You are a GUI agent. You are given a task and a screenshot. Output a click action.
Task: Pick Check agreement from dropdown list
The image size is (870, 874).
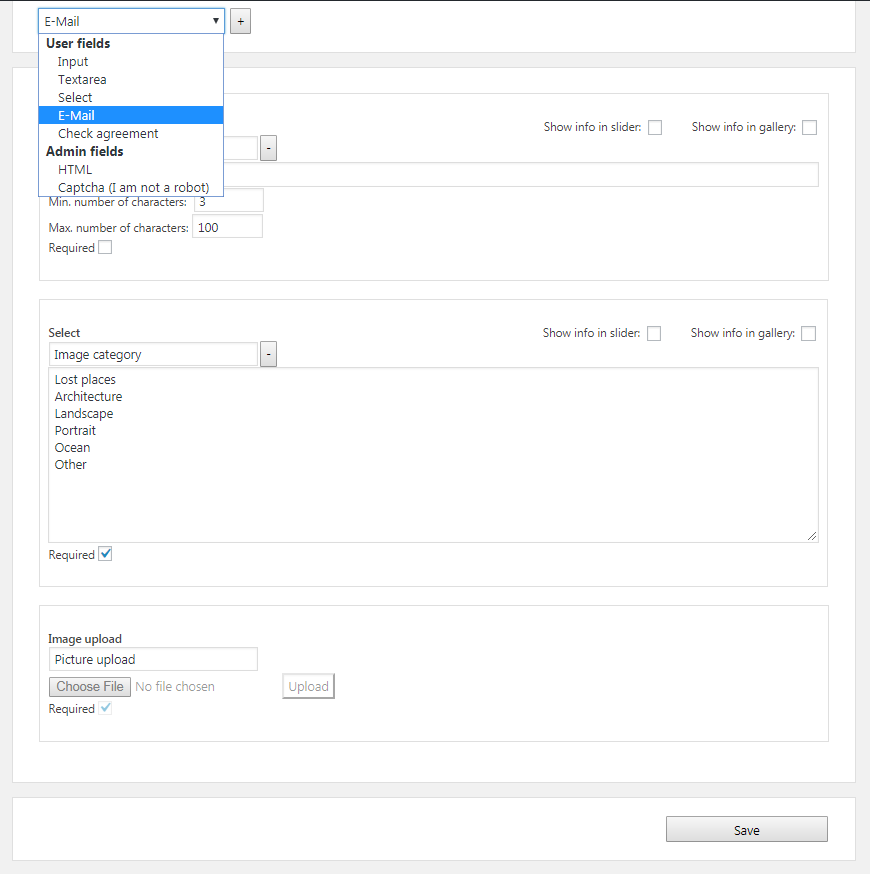[x=108, y=134]
